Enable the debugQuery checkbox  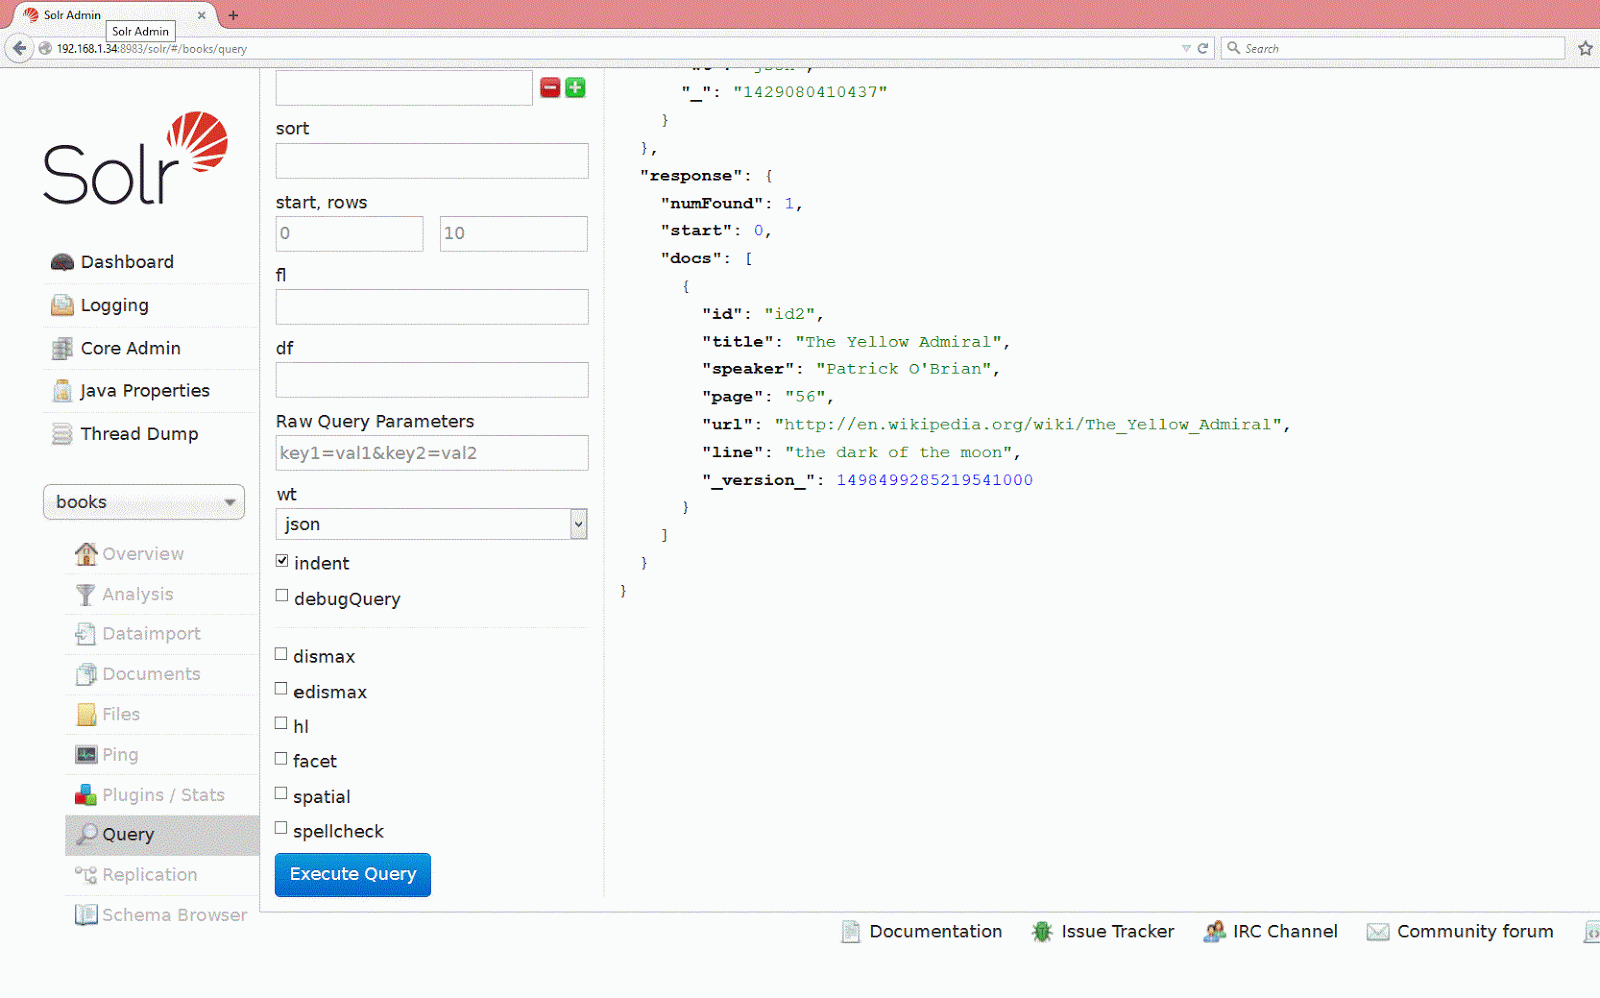[282, 596]
